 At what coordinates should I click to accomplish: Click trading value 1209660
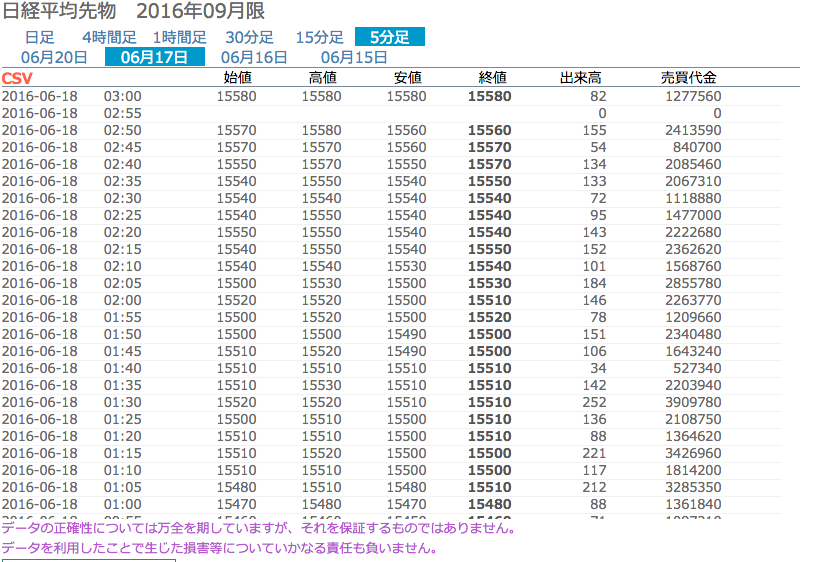pyautogui.click(x=693, y=317)
